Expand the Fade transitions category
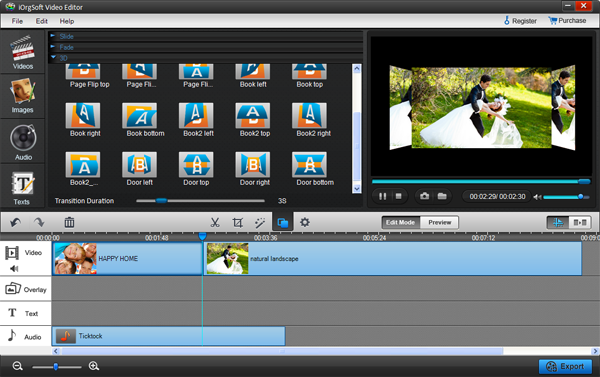The width and height of the screenshot is (600, 377). [206, 47]
